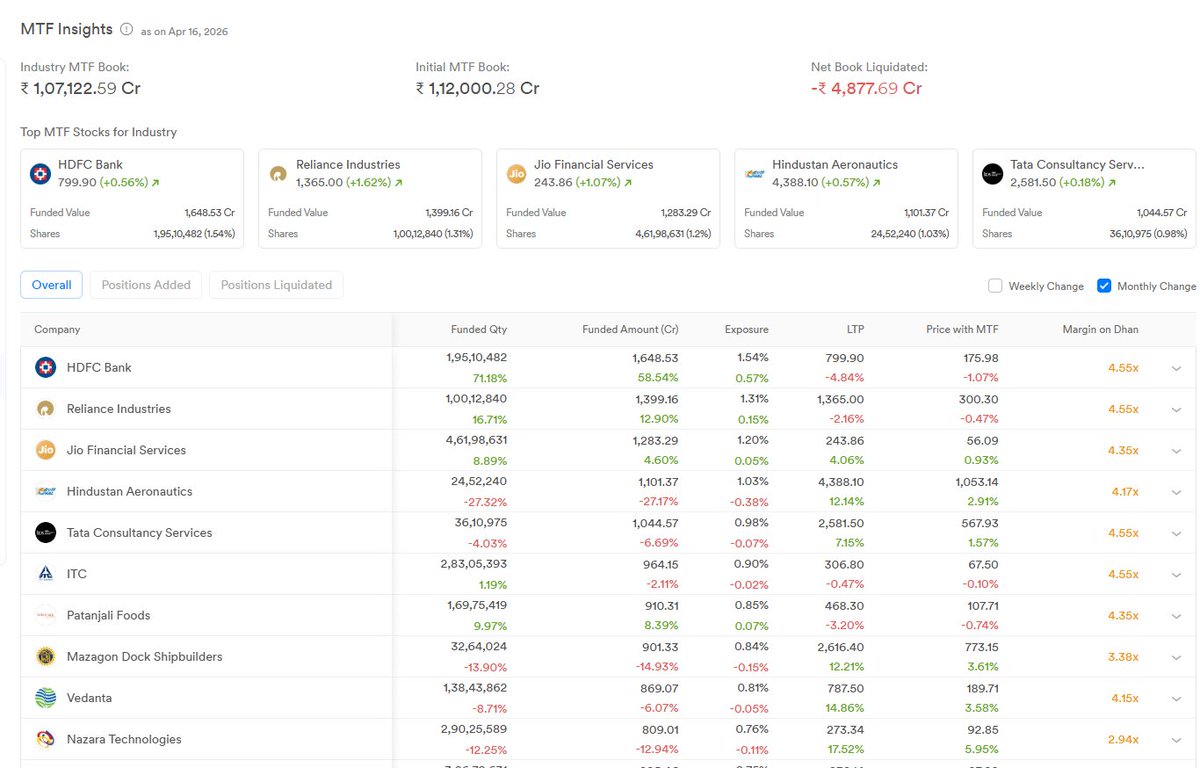Switch to the Positions Added tab
Viewport: 1200px width, 768px height.
pos(146,285)
